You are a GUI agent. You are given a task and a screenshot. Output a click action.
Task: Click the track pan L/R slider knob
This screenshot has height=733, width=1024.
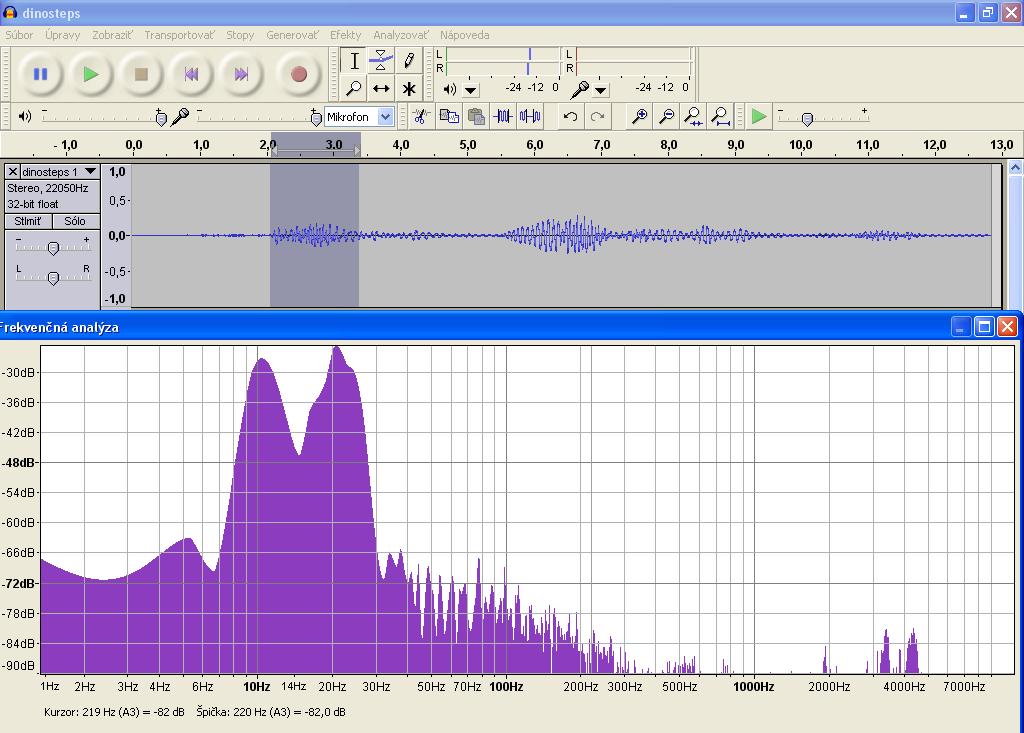coord(54,278)
